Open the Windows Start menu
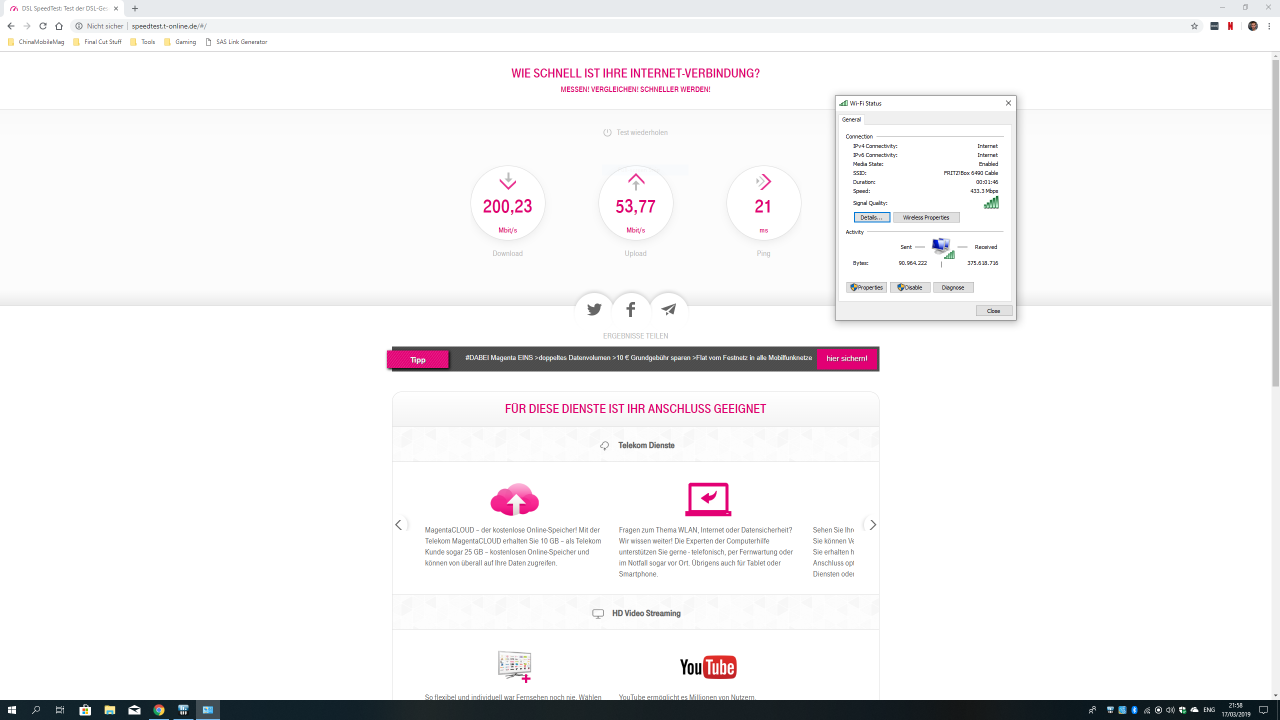 (12, 710)
